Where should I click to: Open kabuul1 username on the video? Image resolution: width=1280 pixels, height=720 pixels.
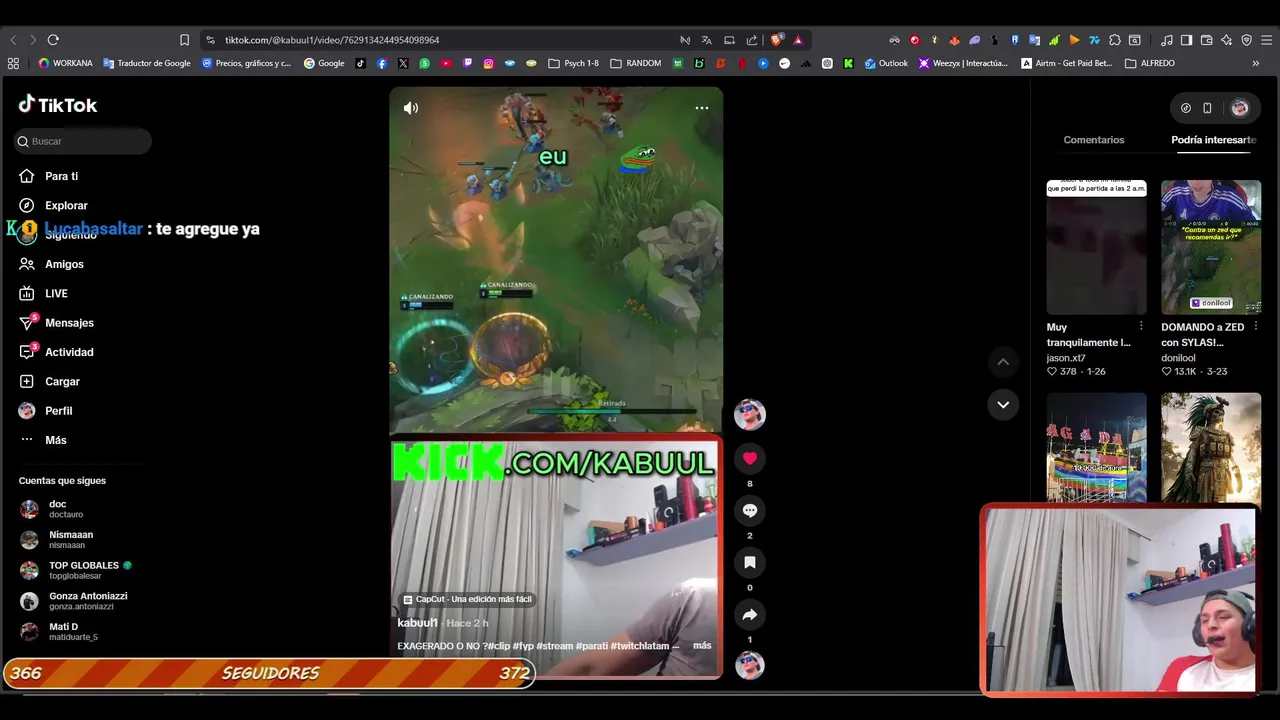(417, 623)
